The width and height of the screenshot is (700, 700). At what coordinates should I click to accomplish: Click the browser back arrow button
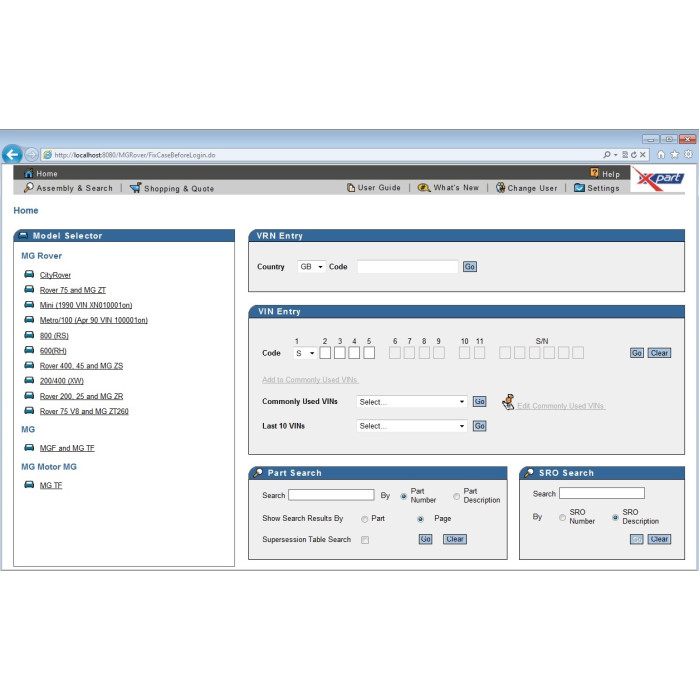point(12,154)
